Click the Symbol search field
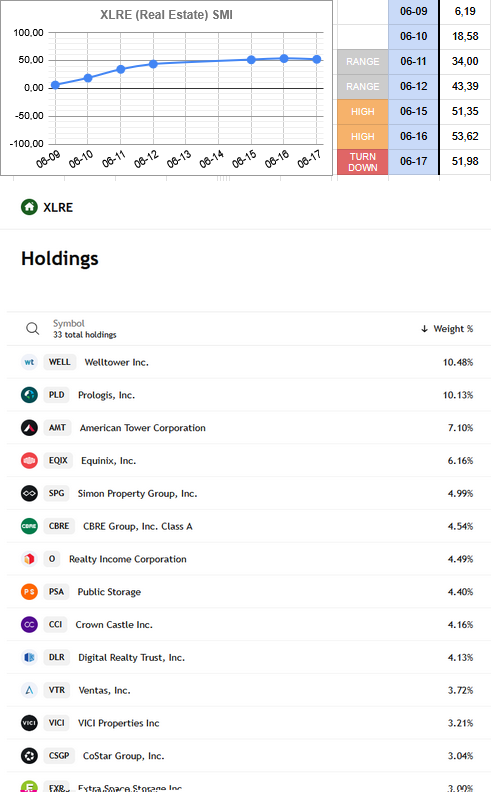This screenshot has height=792, width=491. click(x=85, y=329)
